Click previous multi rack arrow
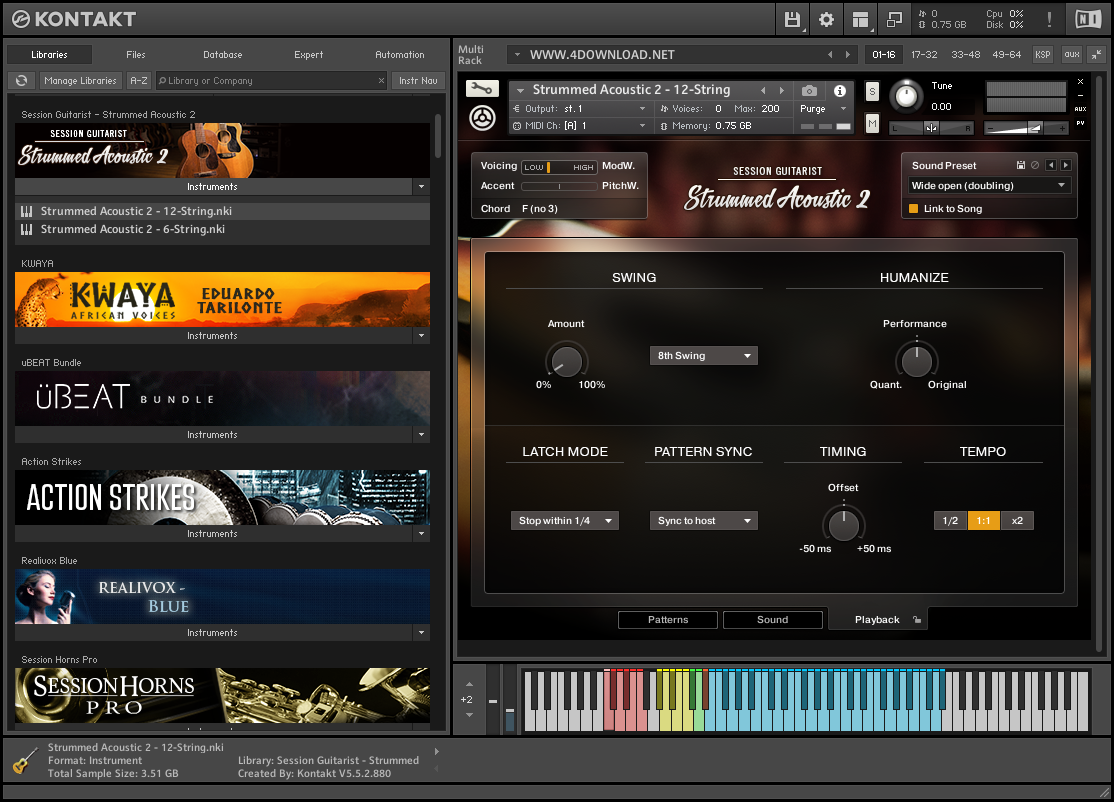1114x802 pixels. click(x=830, y=55)
